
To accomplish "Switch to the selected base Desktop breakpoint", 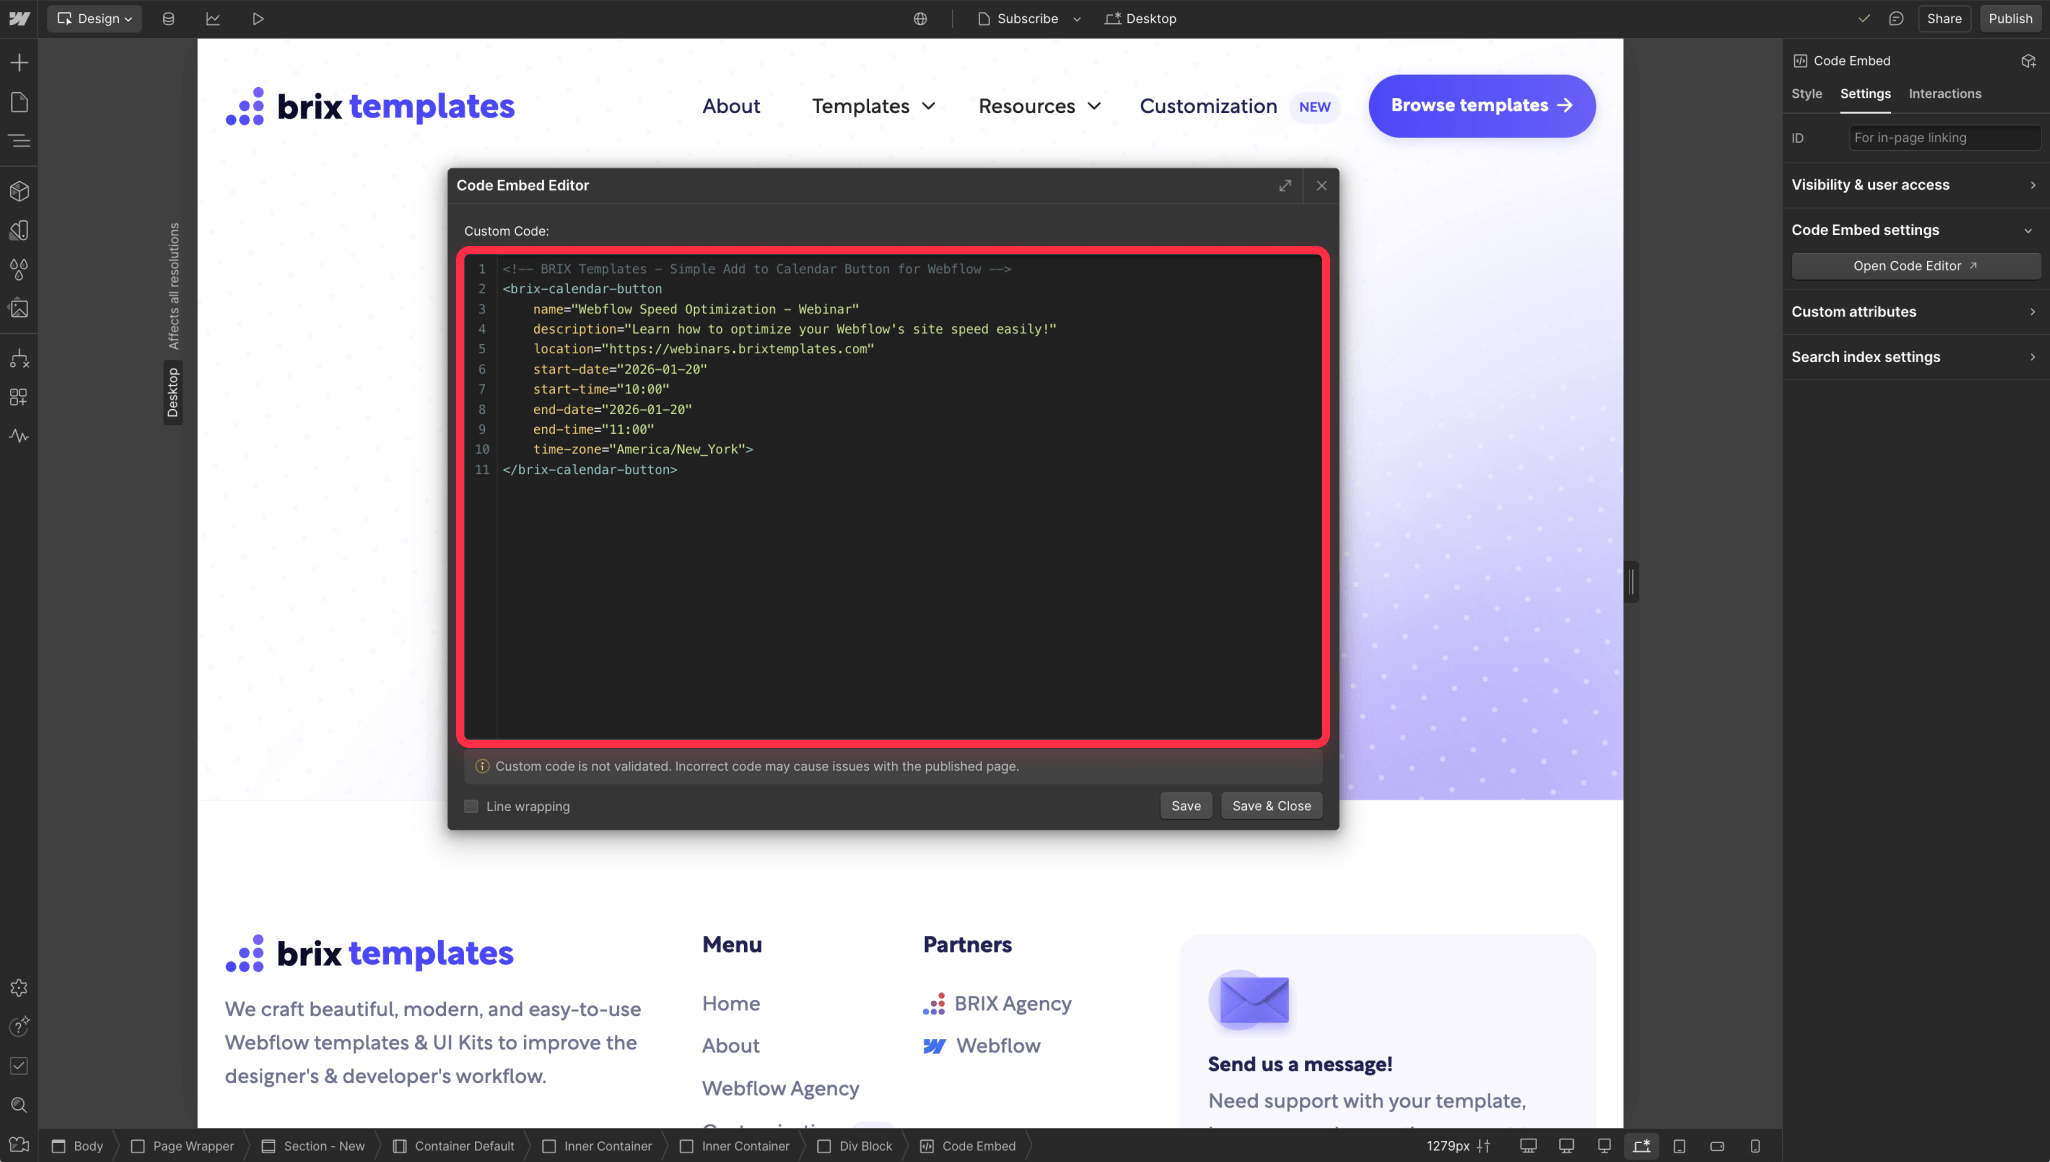I will coord(1642,1146).
